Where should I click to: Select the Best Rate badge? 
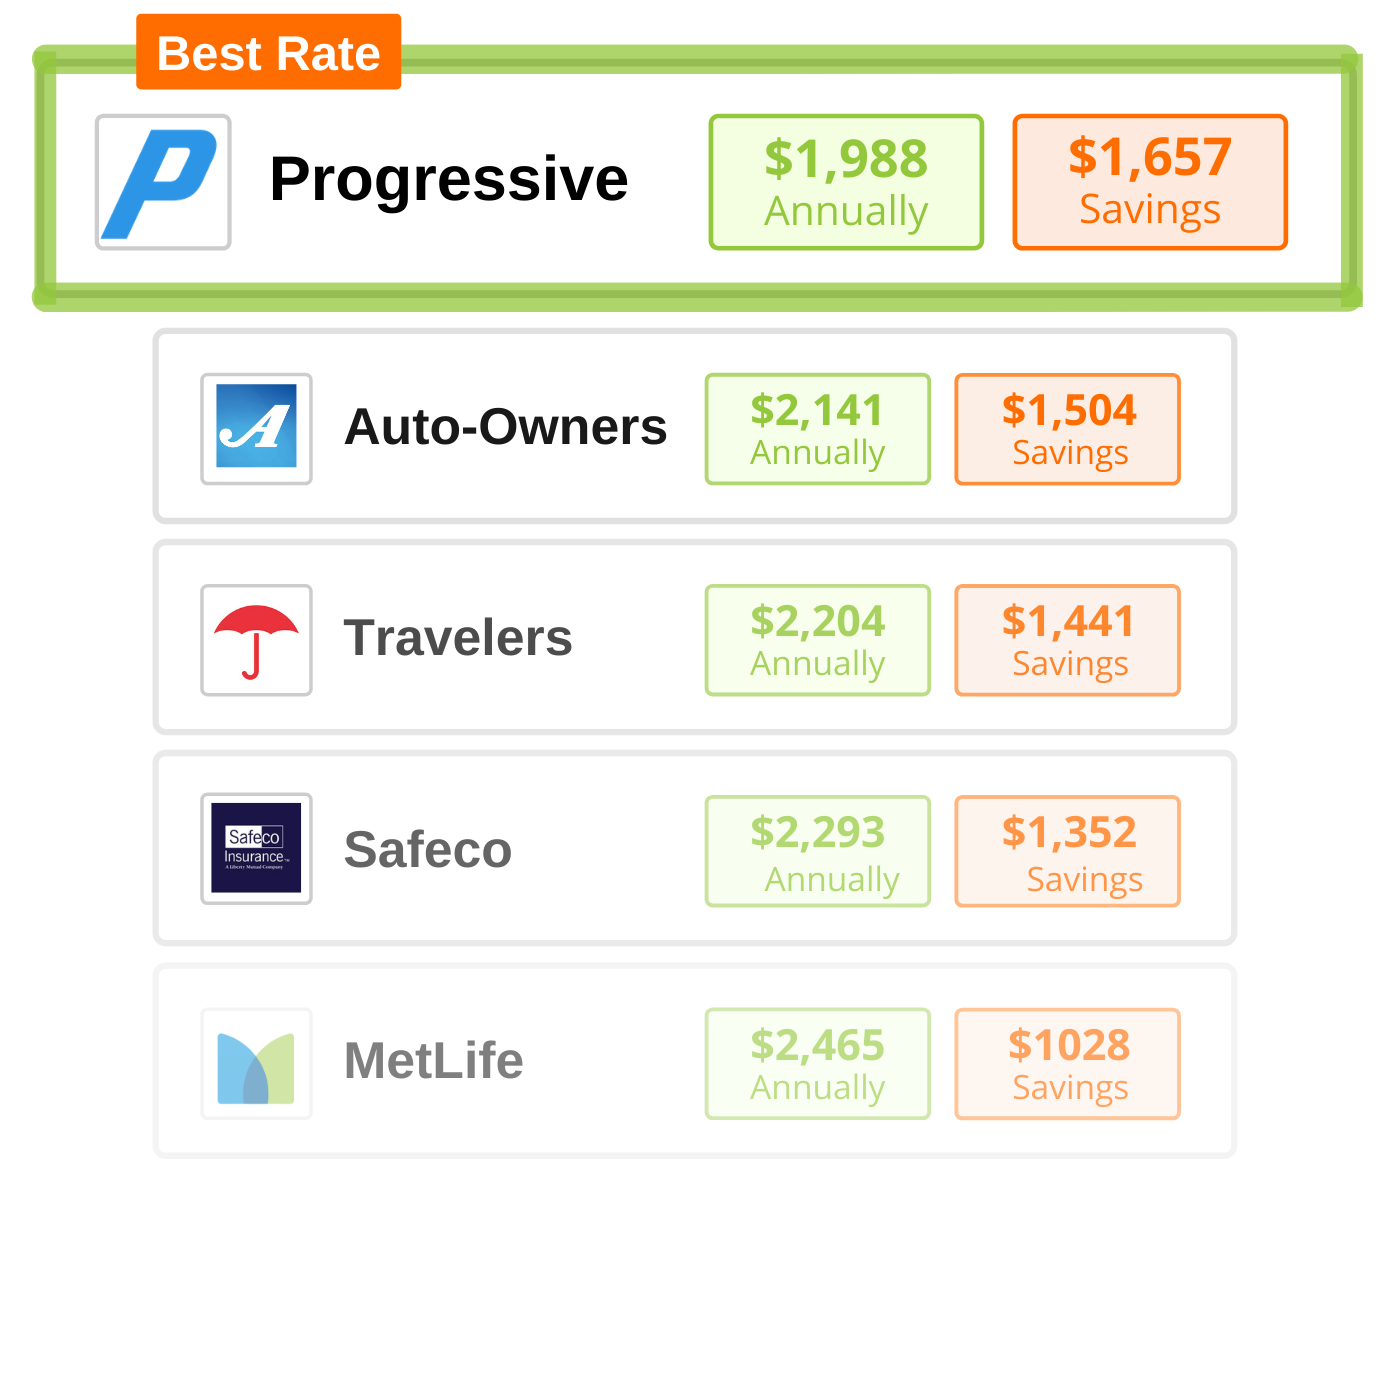[x=269, y=52]
